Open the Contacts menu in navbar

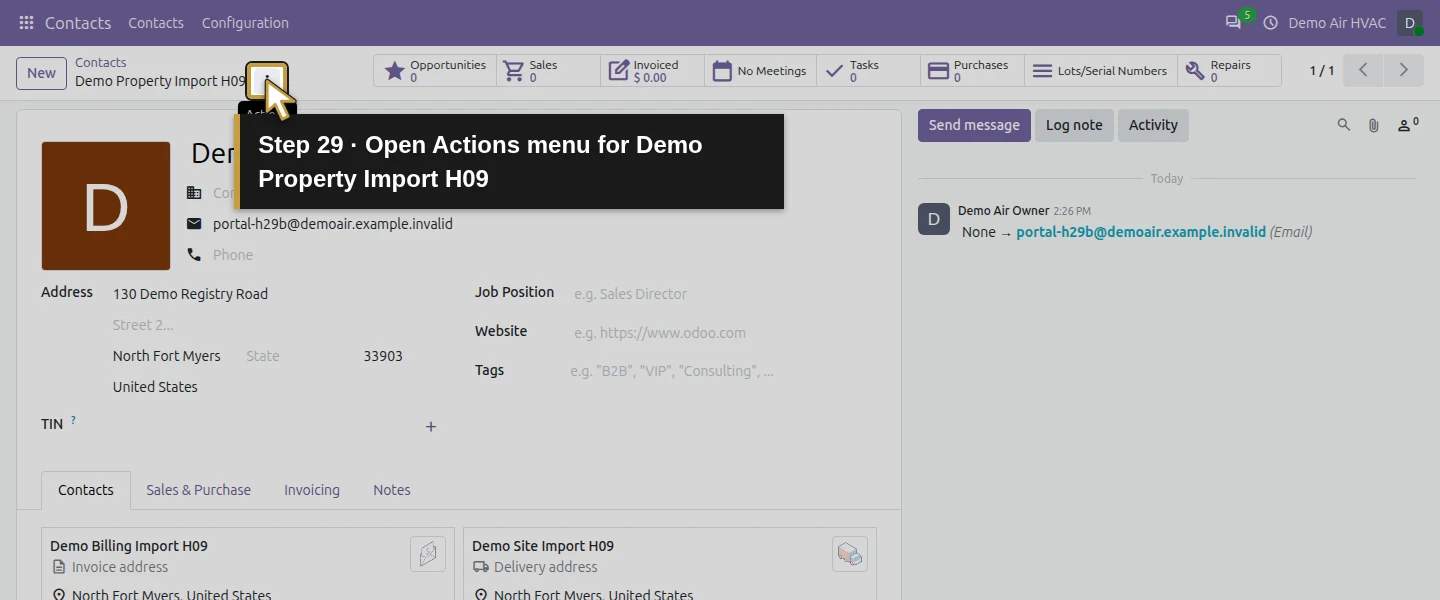tap(156, 22)
